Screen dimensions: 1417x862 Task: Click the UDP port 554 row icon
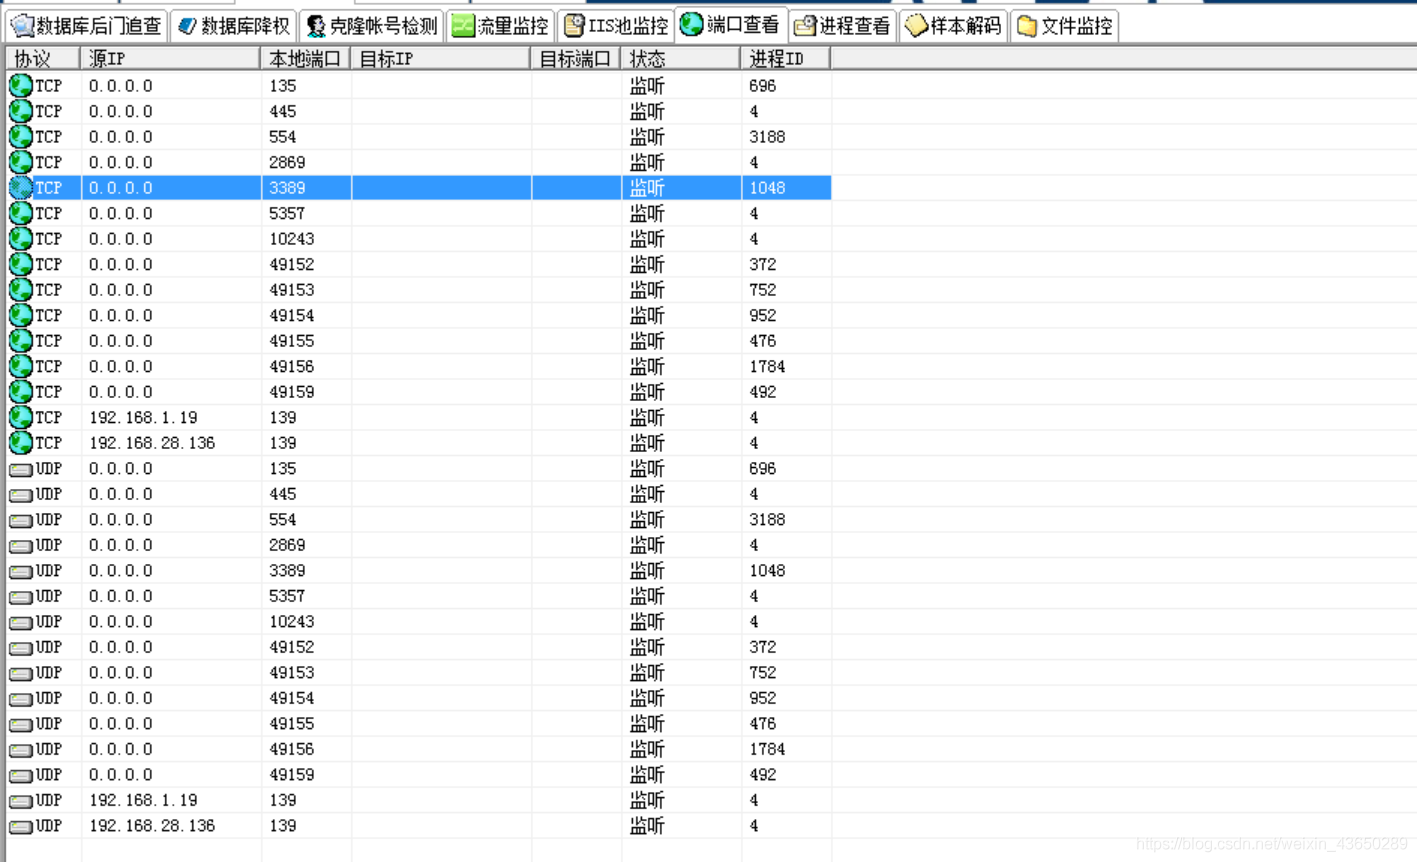tap(21, 520)
